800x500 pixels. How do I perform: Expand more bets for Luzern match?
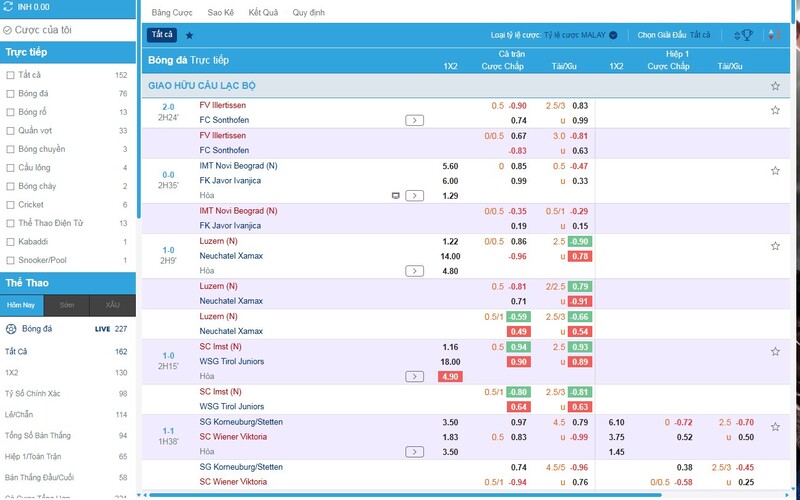click(x=414, y=271)
